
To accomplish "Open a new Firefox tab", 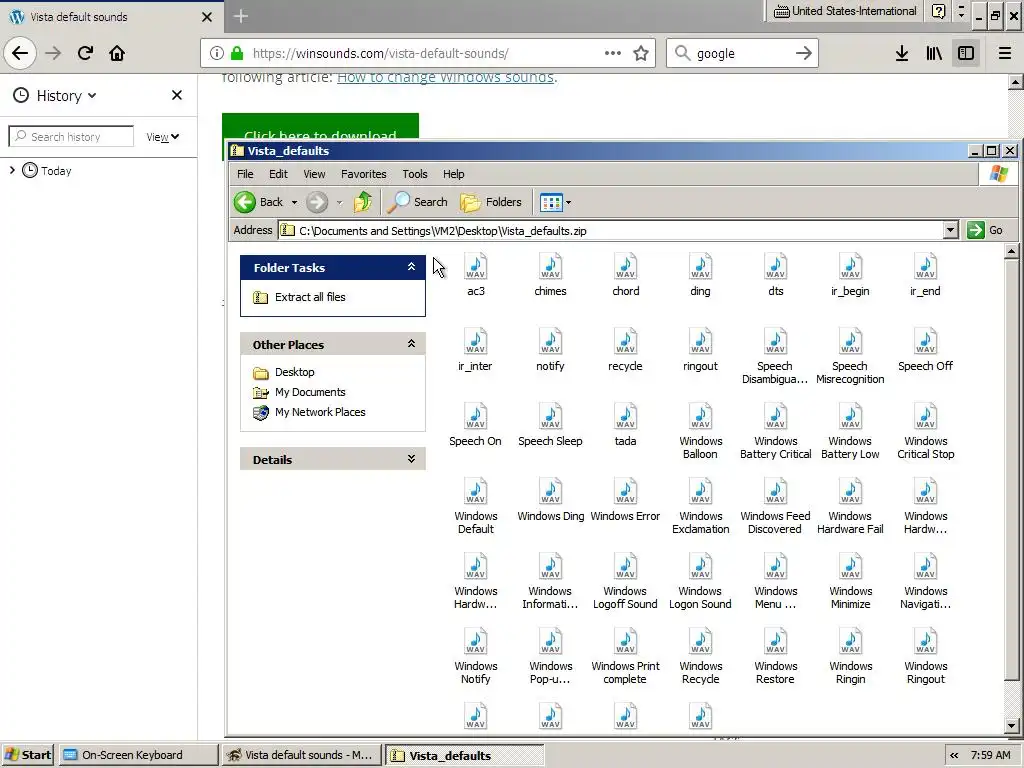I will tap(240, 16).
